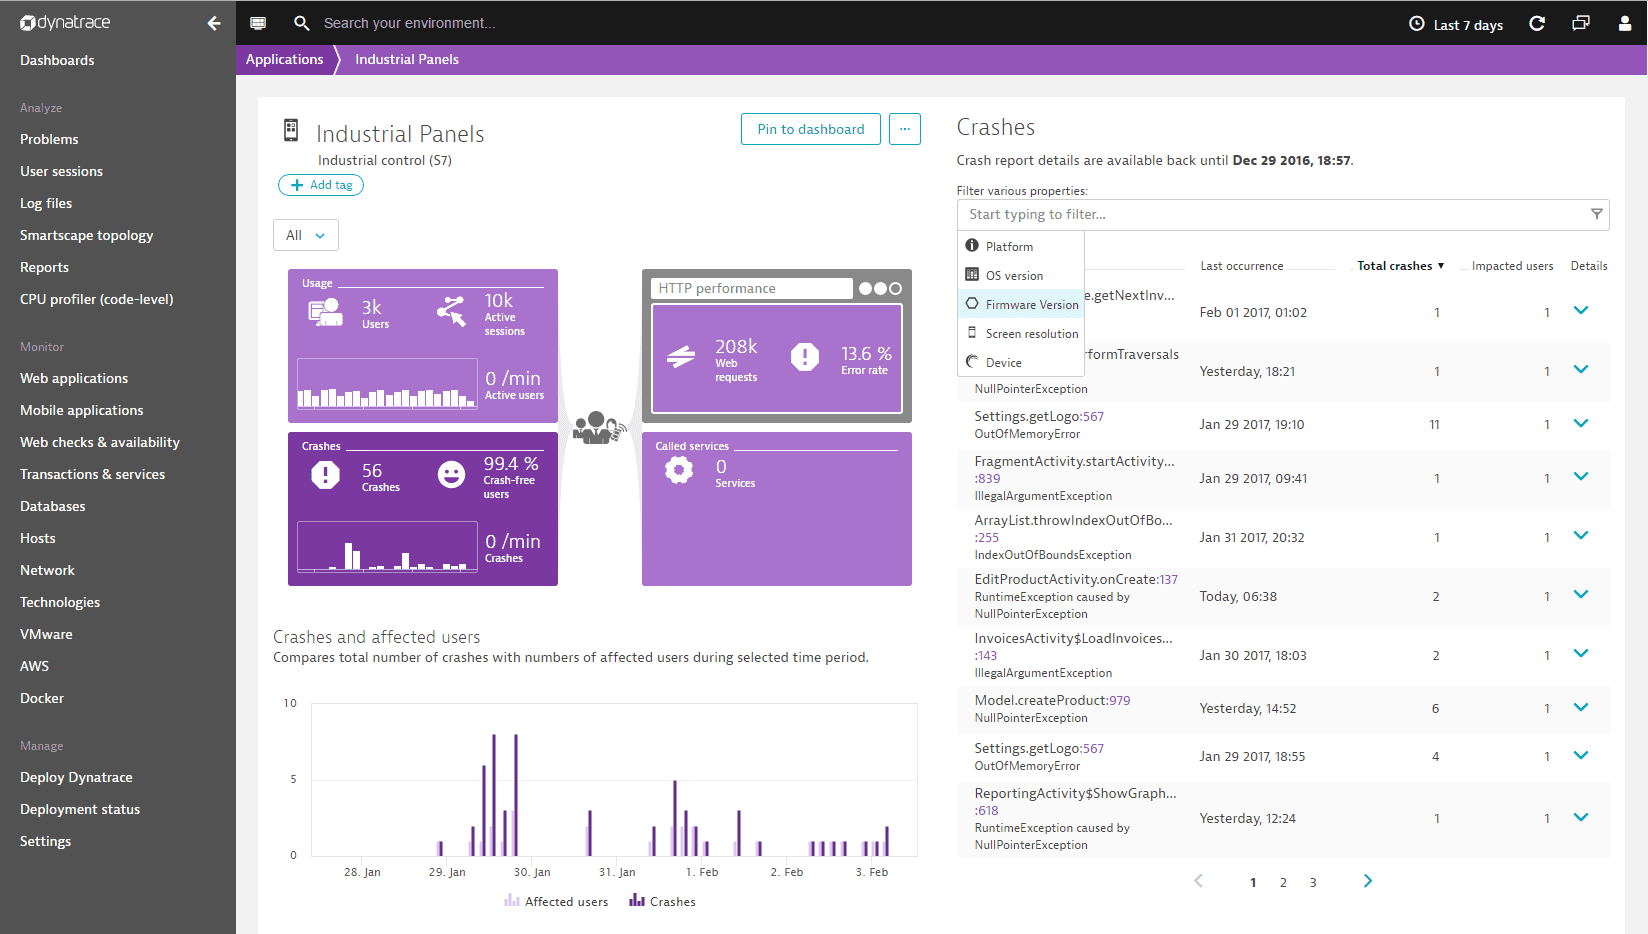Click the HTTP performance title field
This screenshot has width=1648, height=934.
[x=752, y=288]
